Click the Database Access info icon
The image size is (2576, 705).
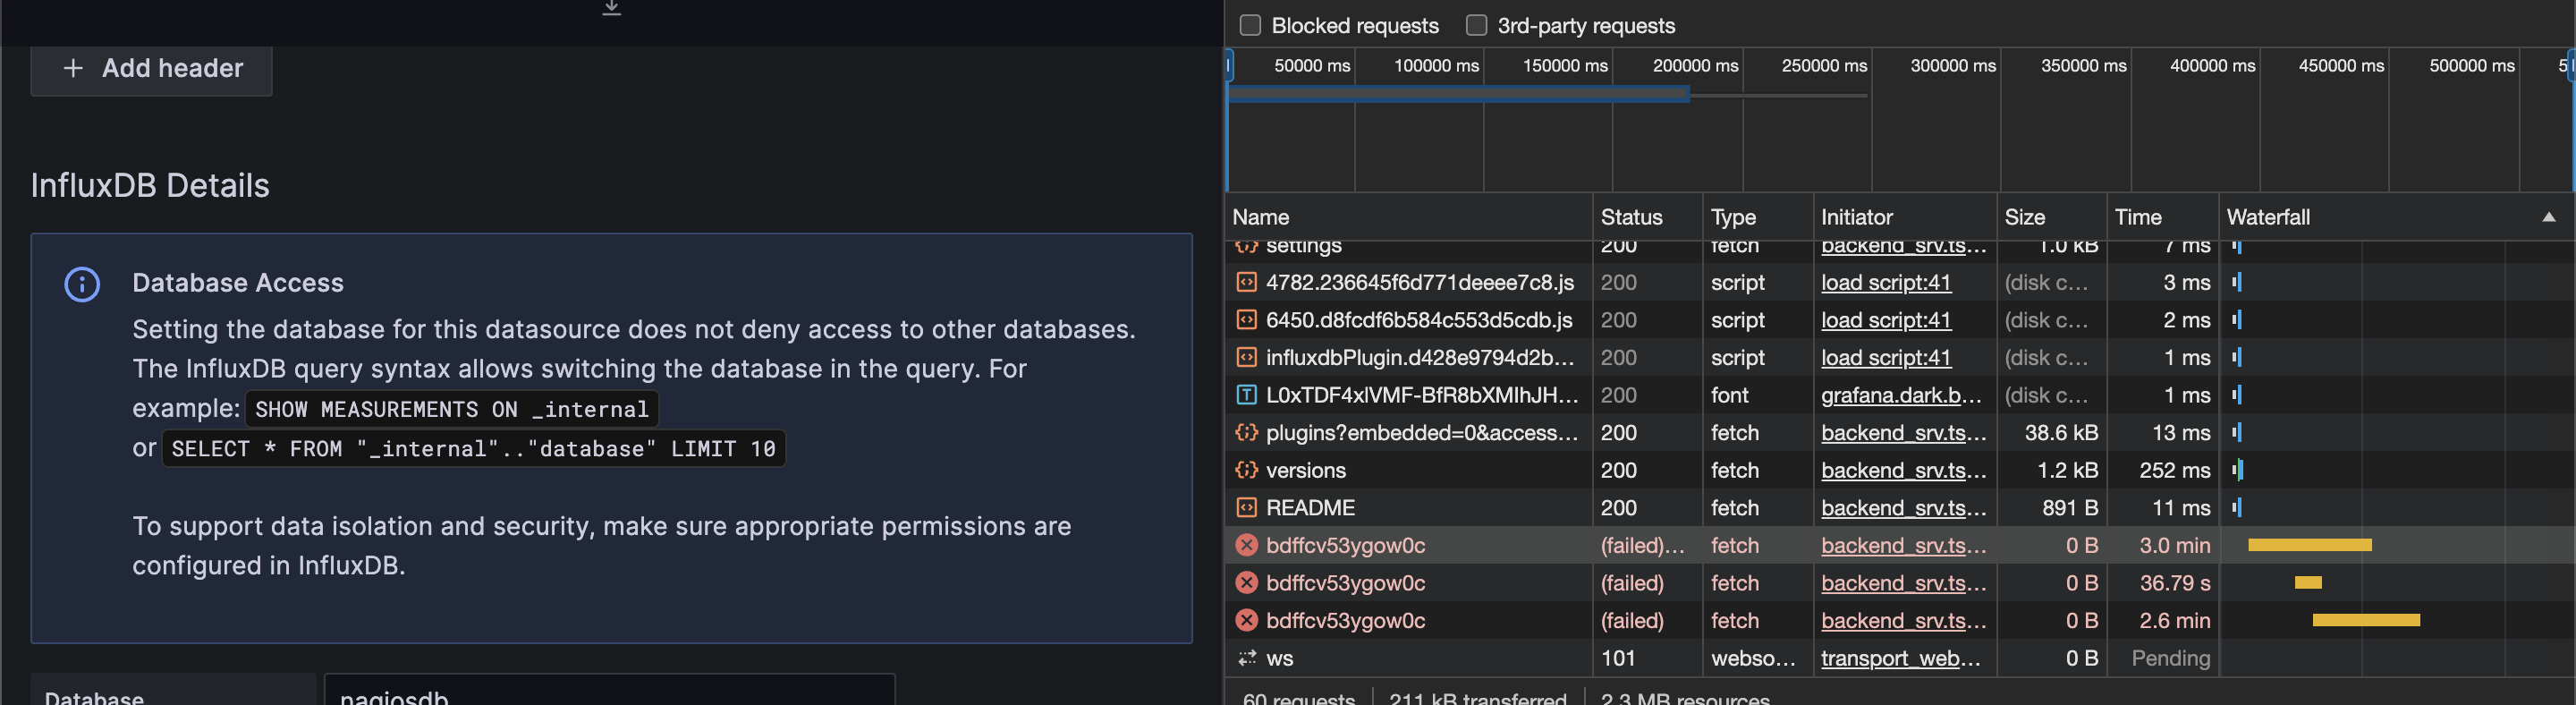(x=82, y=285)
